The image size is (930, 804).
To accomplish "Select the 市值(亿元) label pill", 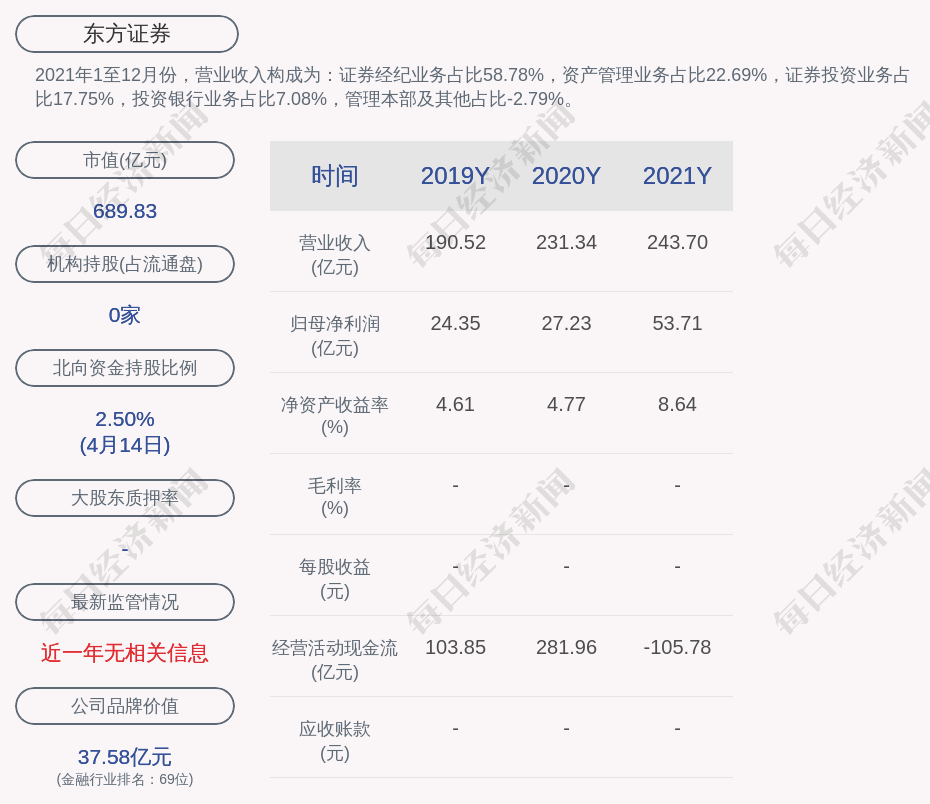I will (x=125, y=160).
